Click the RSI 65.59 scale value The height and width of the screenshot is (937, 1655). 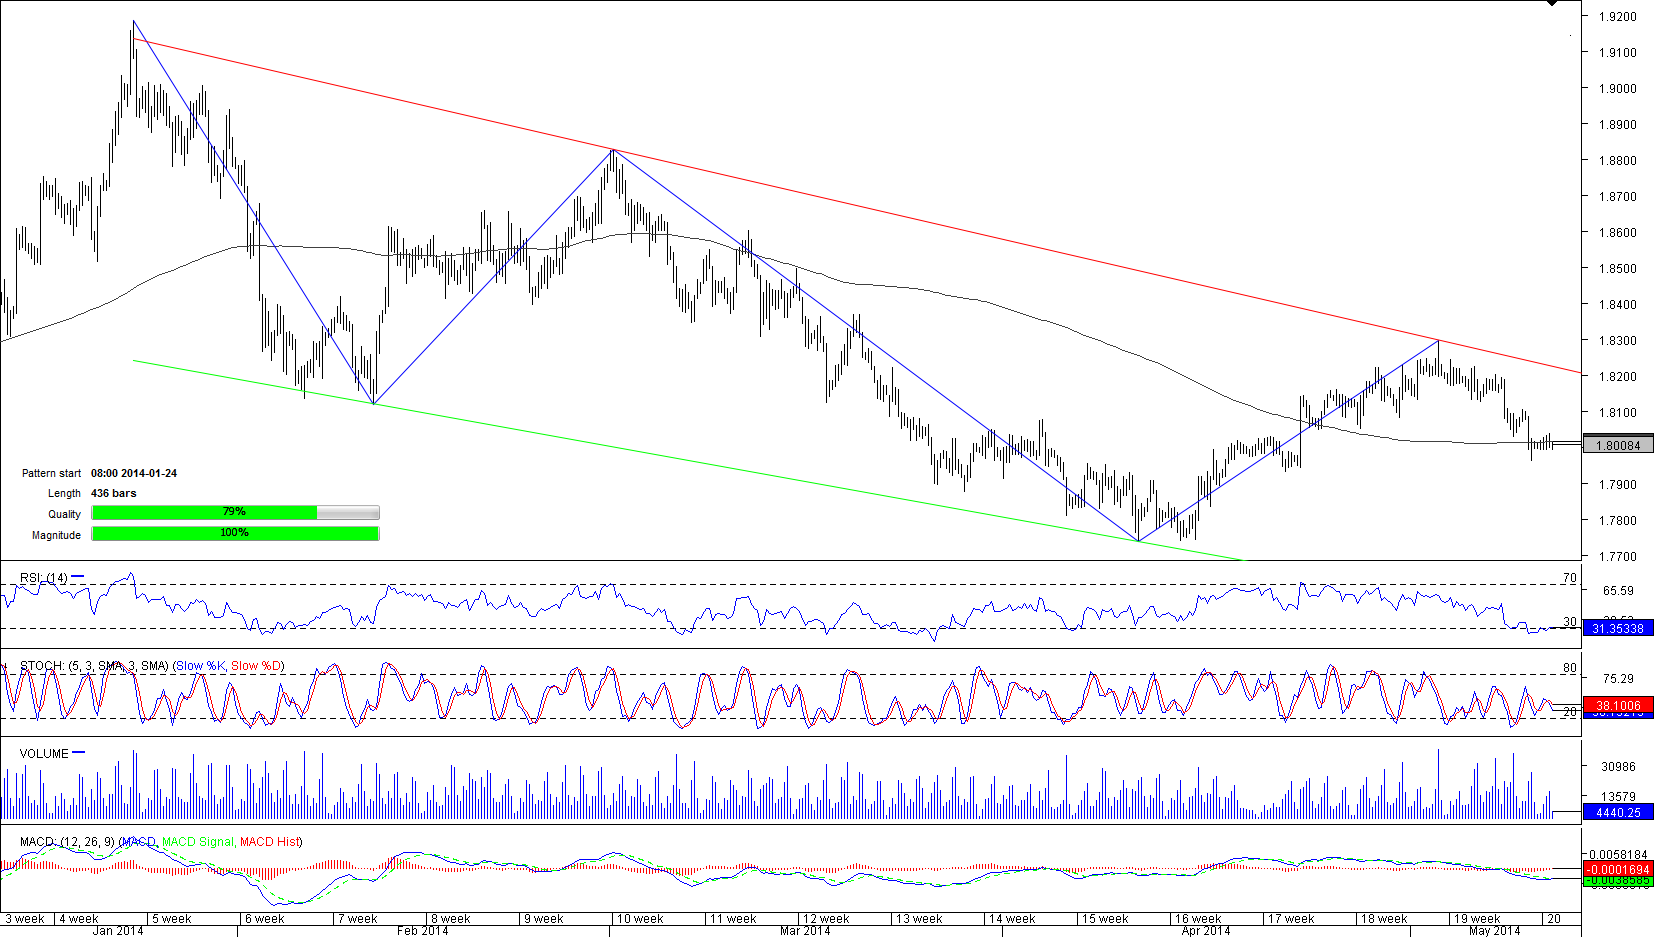point(1618,591)
